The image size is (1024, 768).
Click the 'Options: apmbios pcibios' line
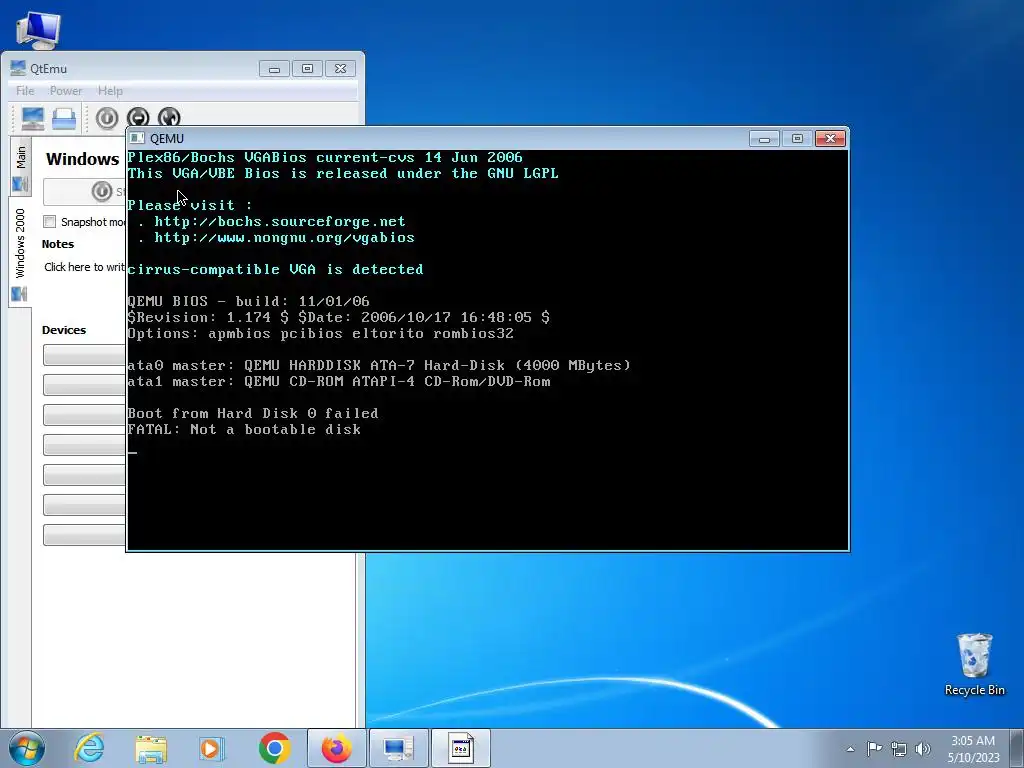pos(321,334)
